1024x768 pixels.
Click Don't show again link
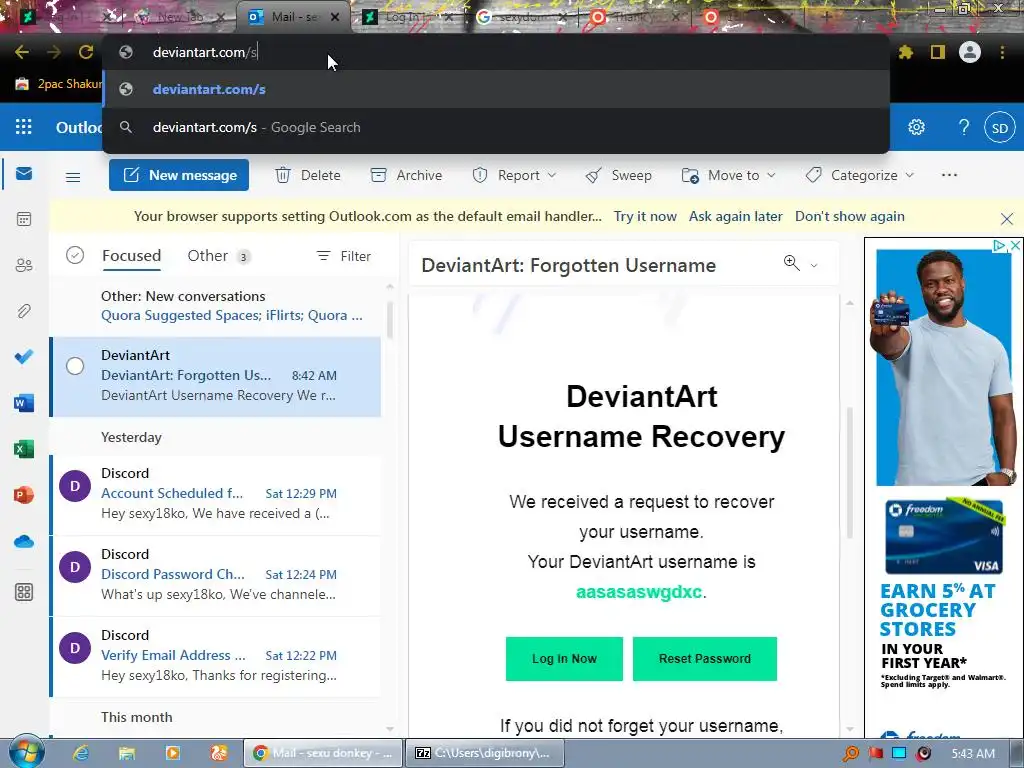tap(850, 216)
